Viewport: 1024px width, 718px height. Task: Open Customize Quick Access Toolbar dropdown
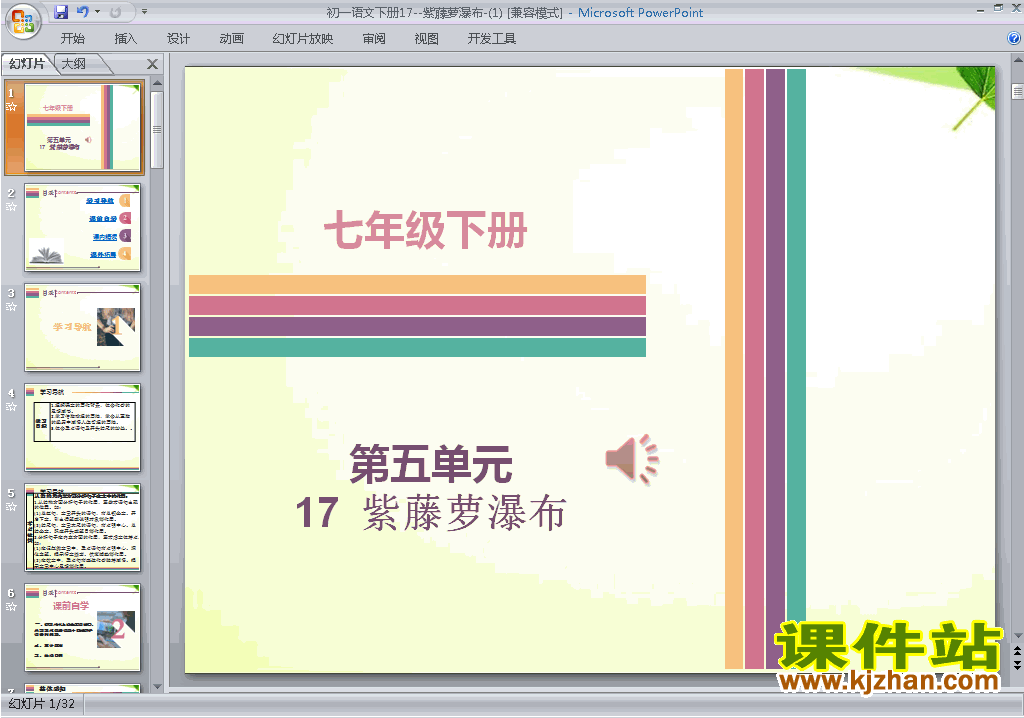coord(144,12)
